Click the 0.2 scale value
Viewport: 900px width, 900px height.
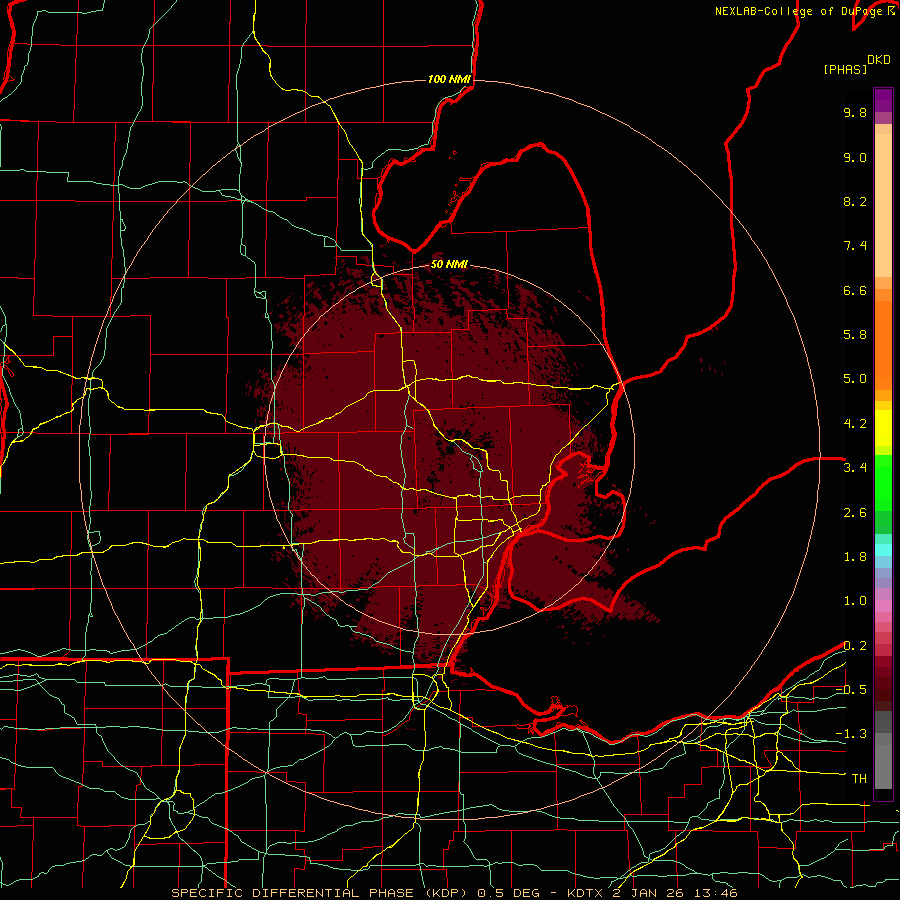coord(855,646)
